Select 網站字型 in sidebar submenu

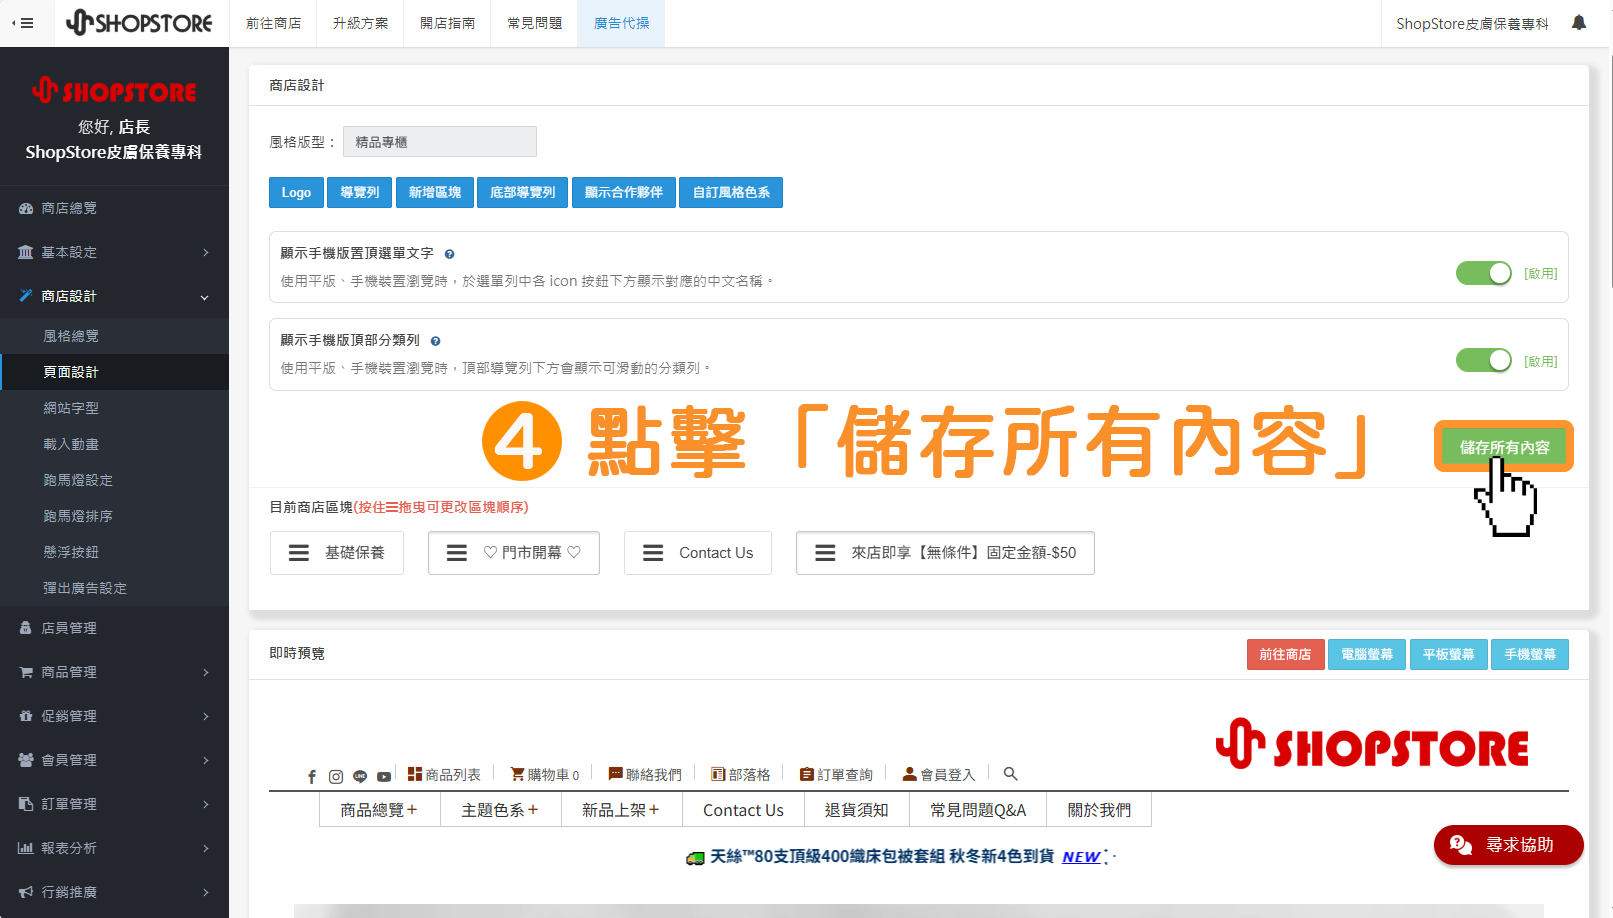pos(114,408)
